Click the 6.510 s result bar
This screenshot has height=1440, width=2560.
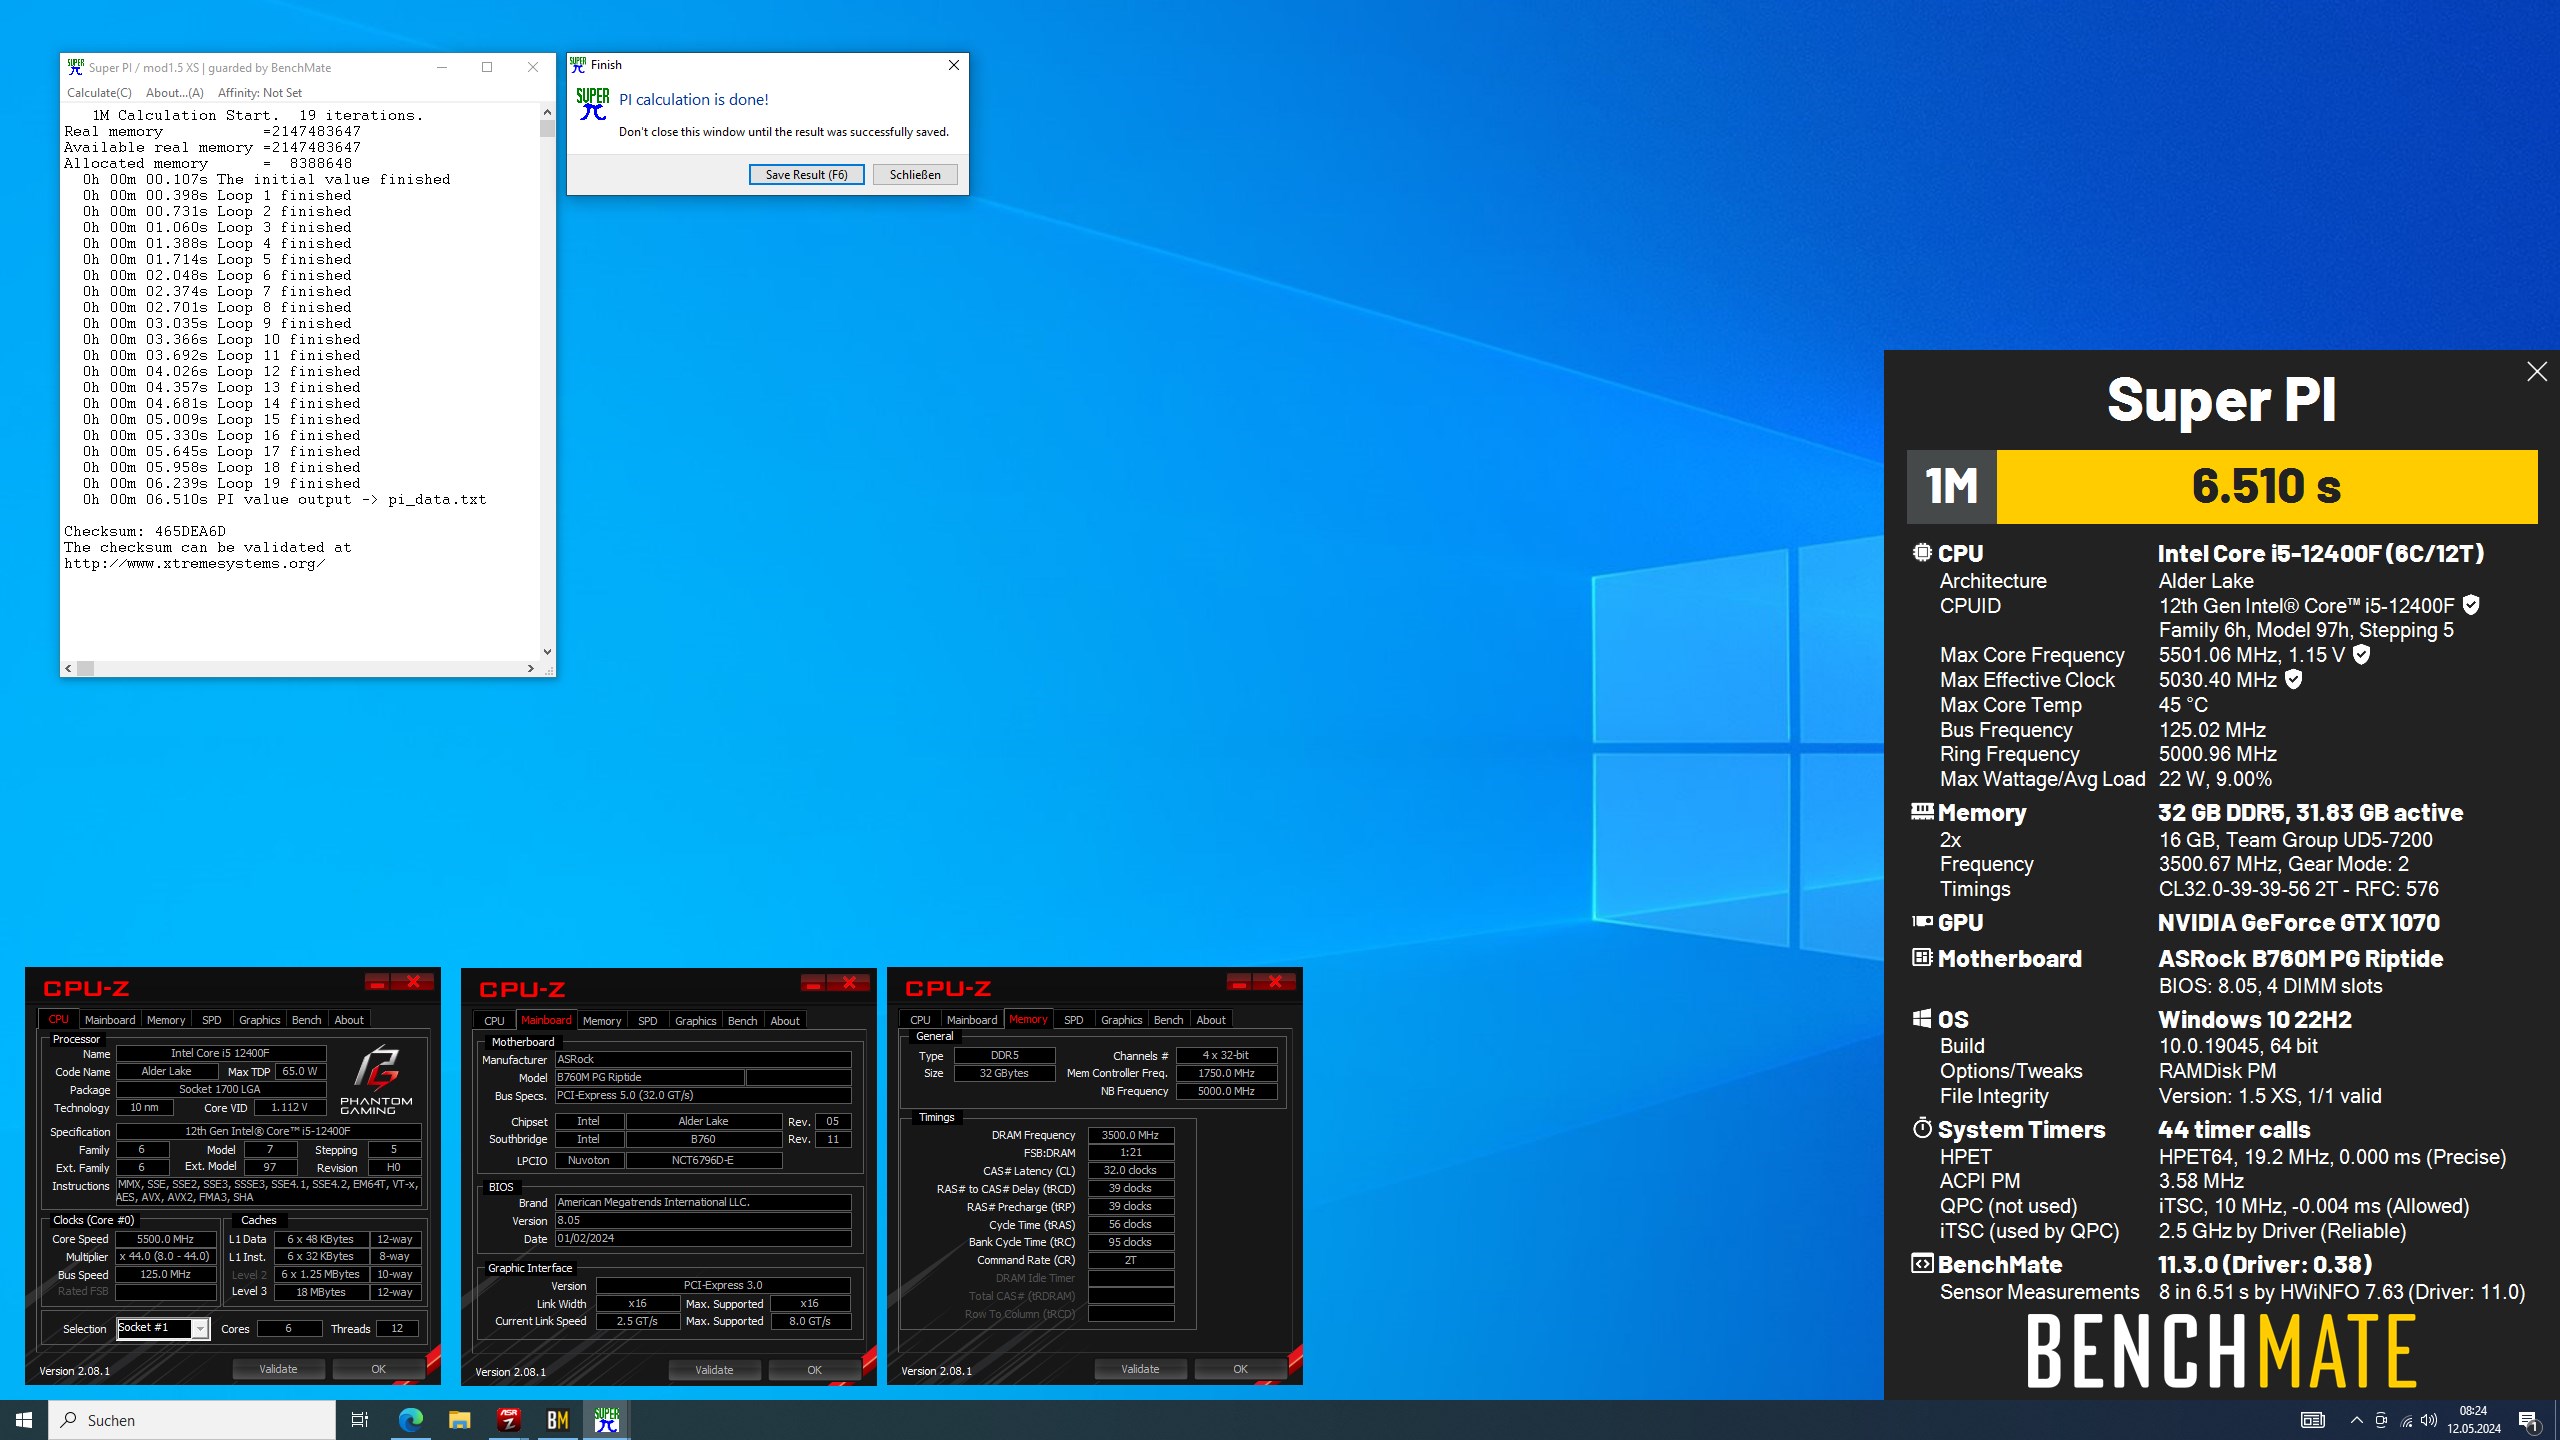click(2266, 486)
